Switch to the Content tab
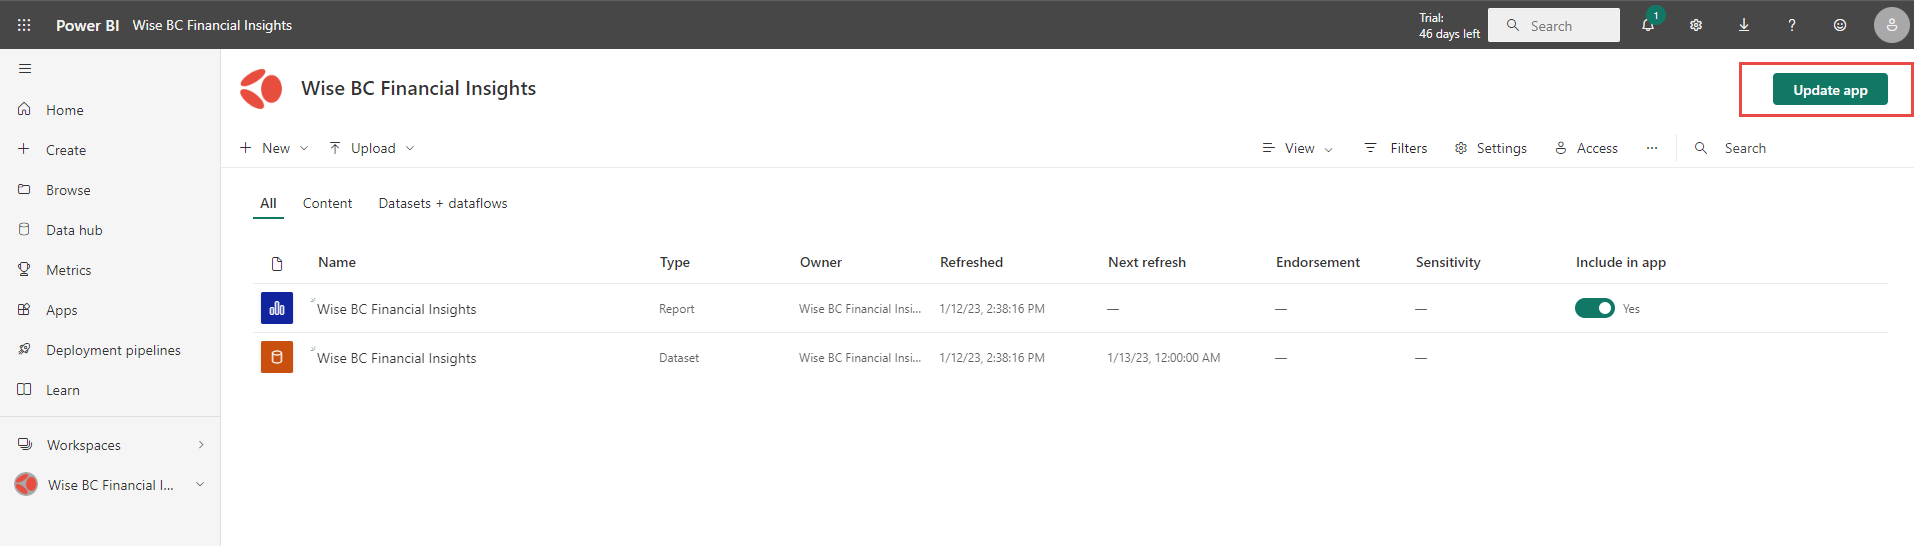 click(327, 203)
